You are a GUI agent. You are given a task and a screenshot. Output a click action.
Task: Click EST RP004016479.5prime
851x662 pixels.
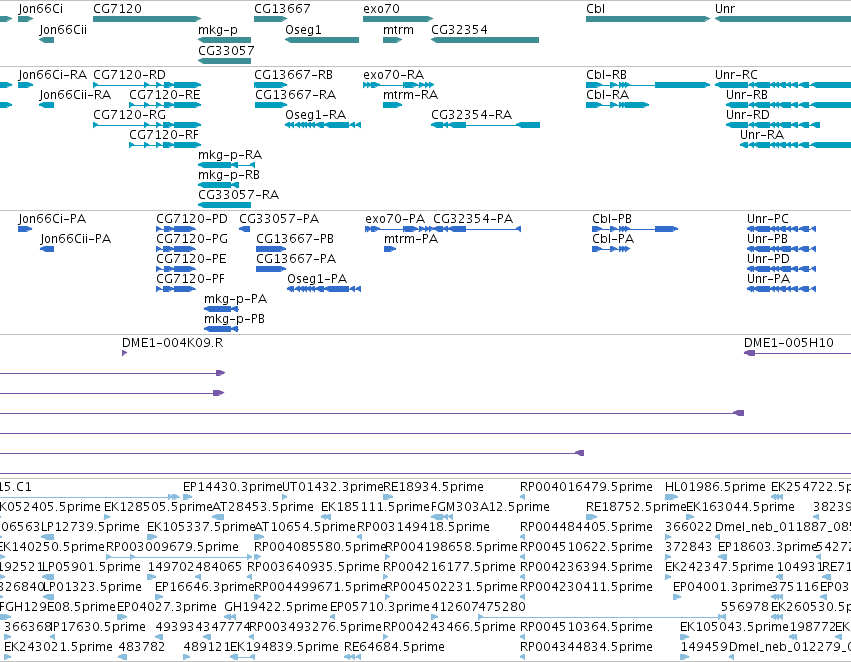tap(586, 487)
